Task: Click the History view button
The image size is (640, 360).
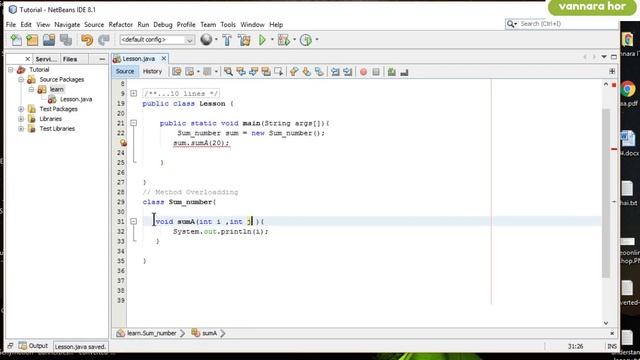Action: click(152, 71)
